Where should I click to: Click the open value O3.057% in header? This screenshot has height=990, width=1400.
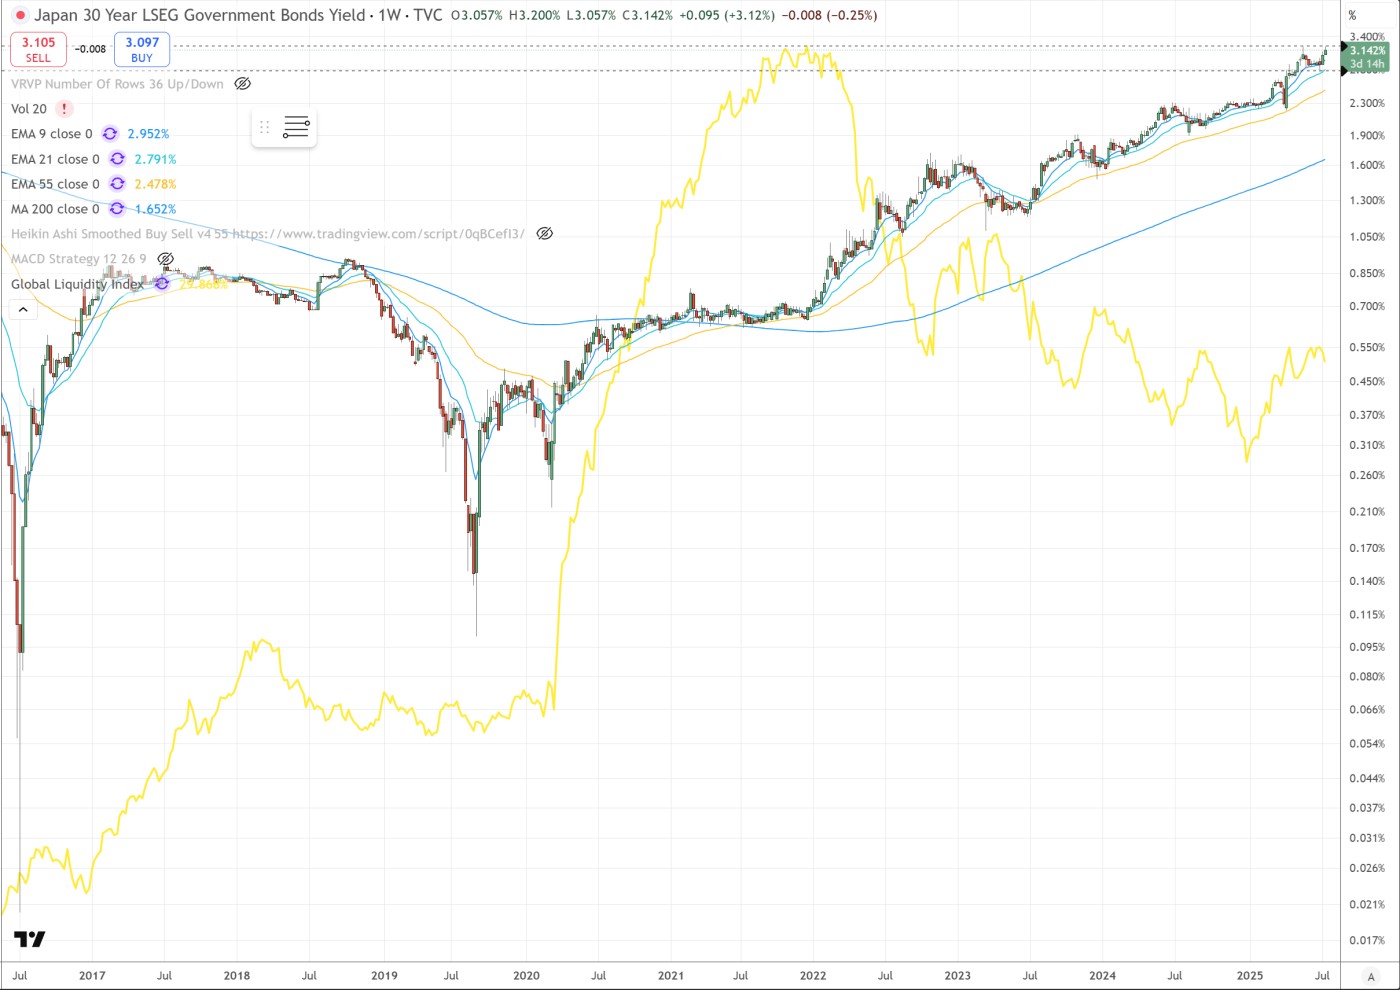pyautogui.click(x=477, y=16)
